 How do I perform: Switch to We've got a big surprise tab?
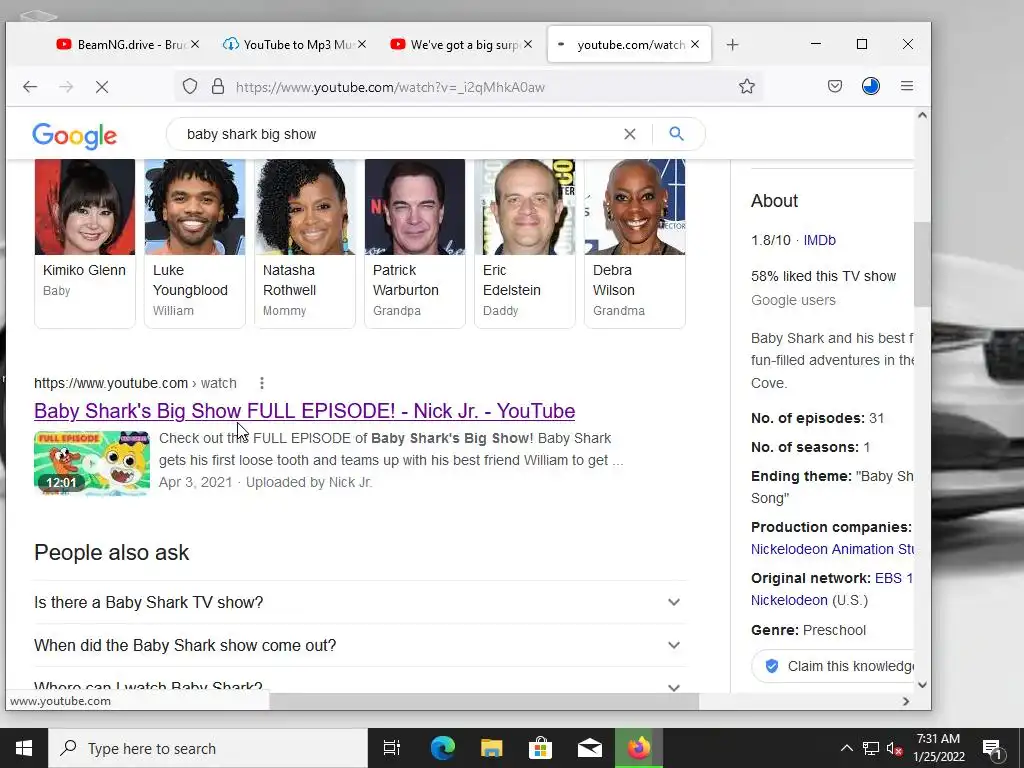click(460, 44)
